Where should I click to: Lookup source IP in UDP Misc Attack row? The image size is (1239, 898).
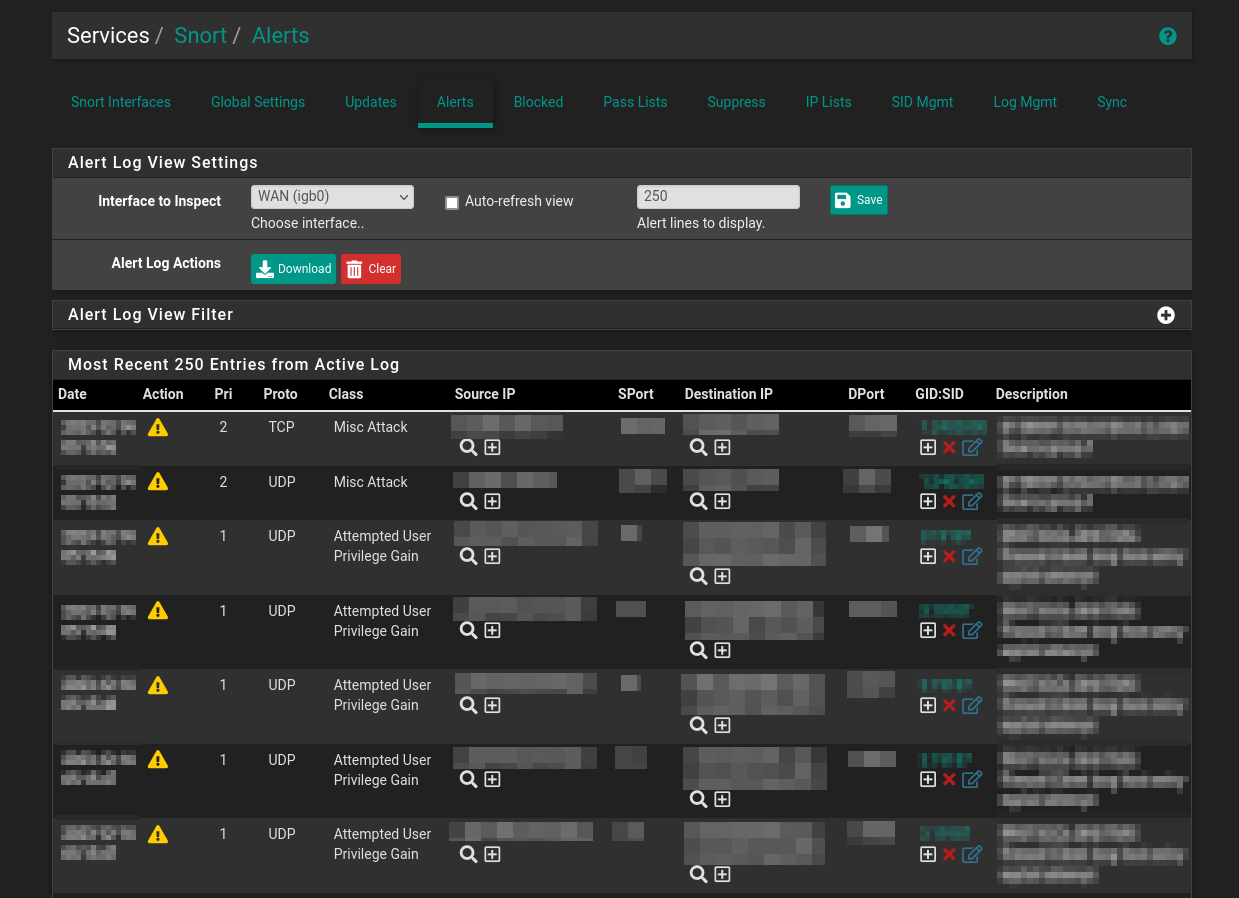(468, 501)
